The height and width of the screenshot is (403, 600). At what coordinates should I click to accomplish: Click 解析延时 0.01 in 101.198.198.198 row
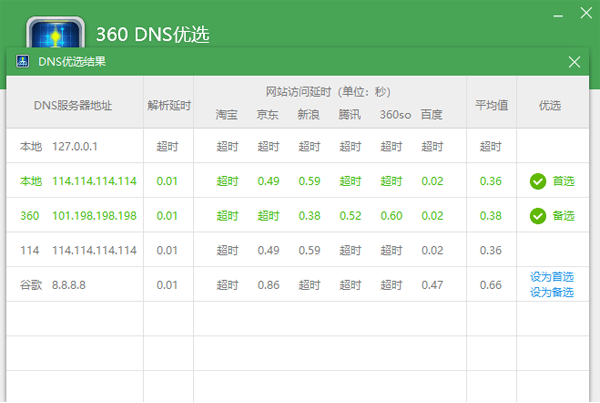[167, 216]
